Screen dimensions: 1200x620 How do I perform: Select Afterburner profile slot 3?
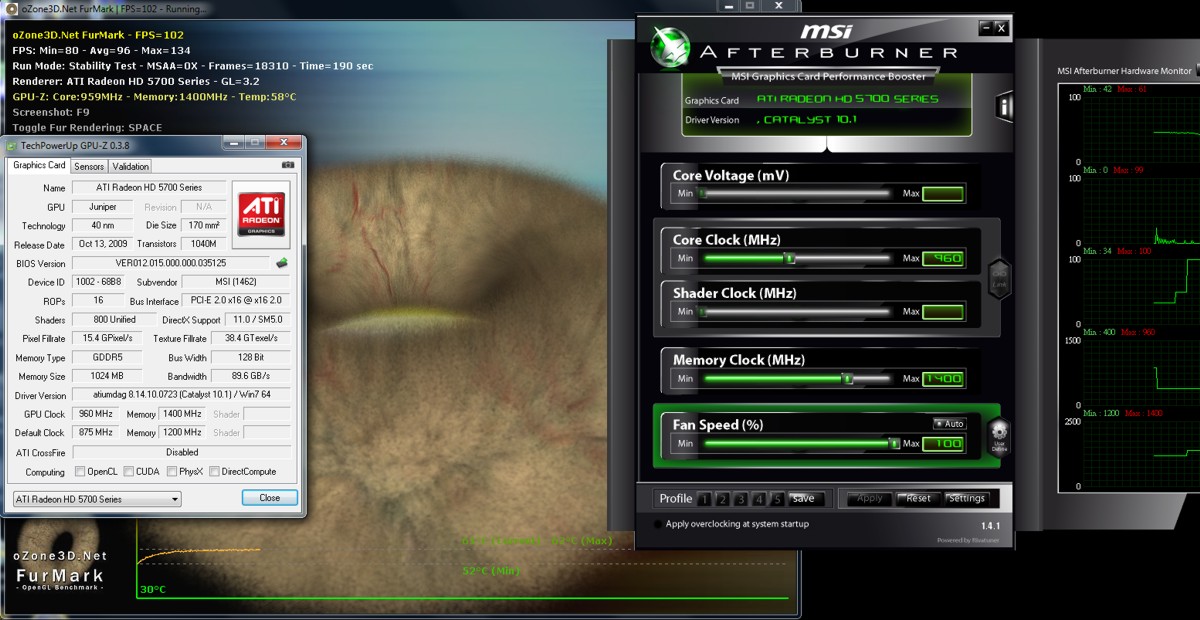click(742, 499)
